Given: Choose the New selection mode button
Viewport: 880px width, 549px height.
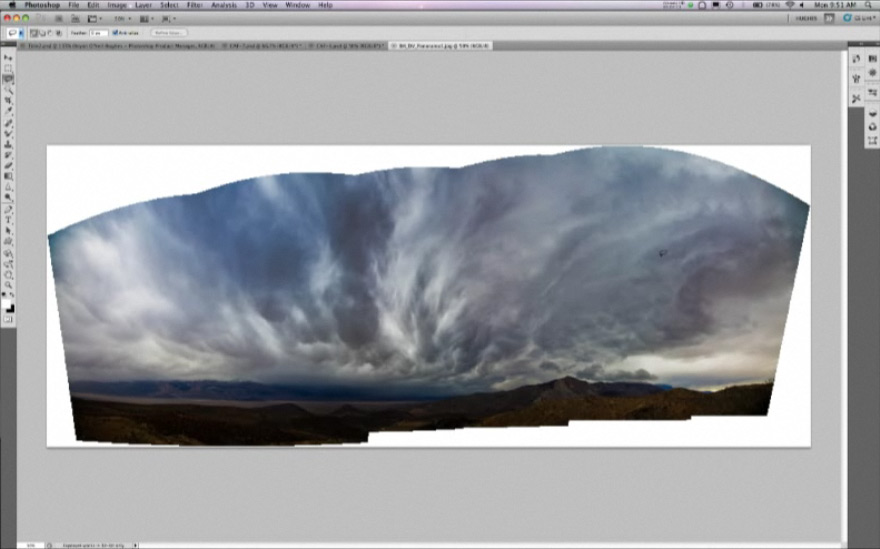Looking at the screenshot, I should (35, 33).
